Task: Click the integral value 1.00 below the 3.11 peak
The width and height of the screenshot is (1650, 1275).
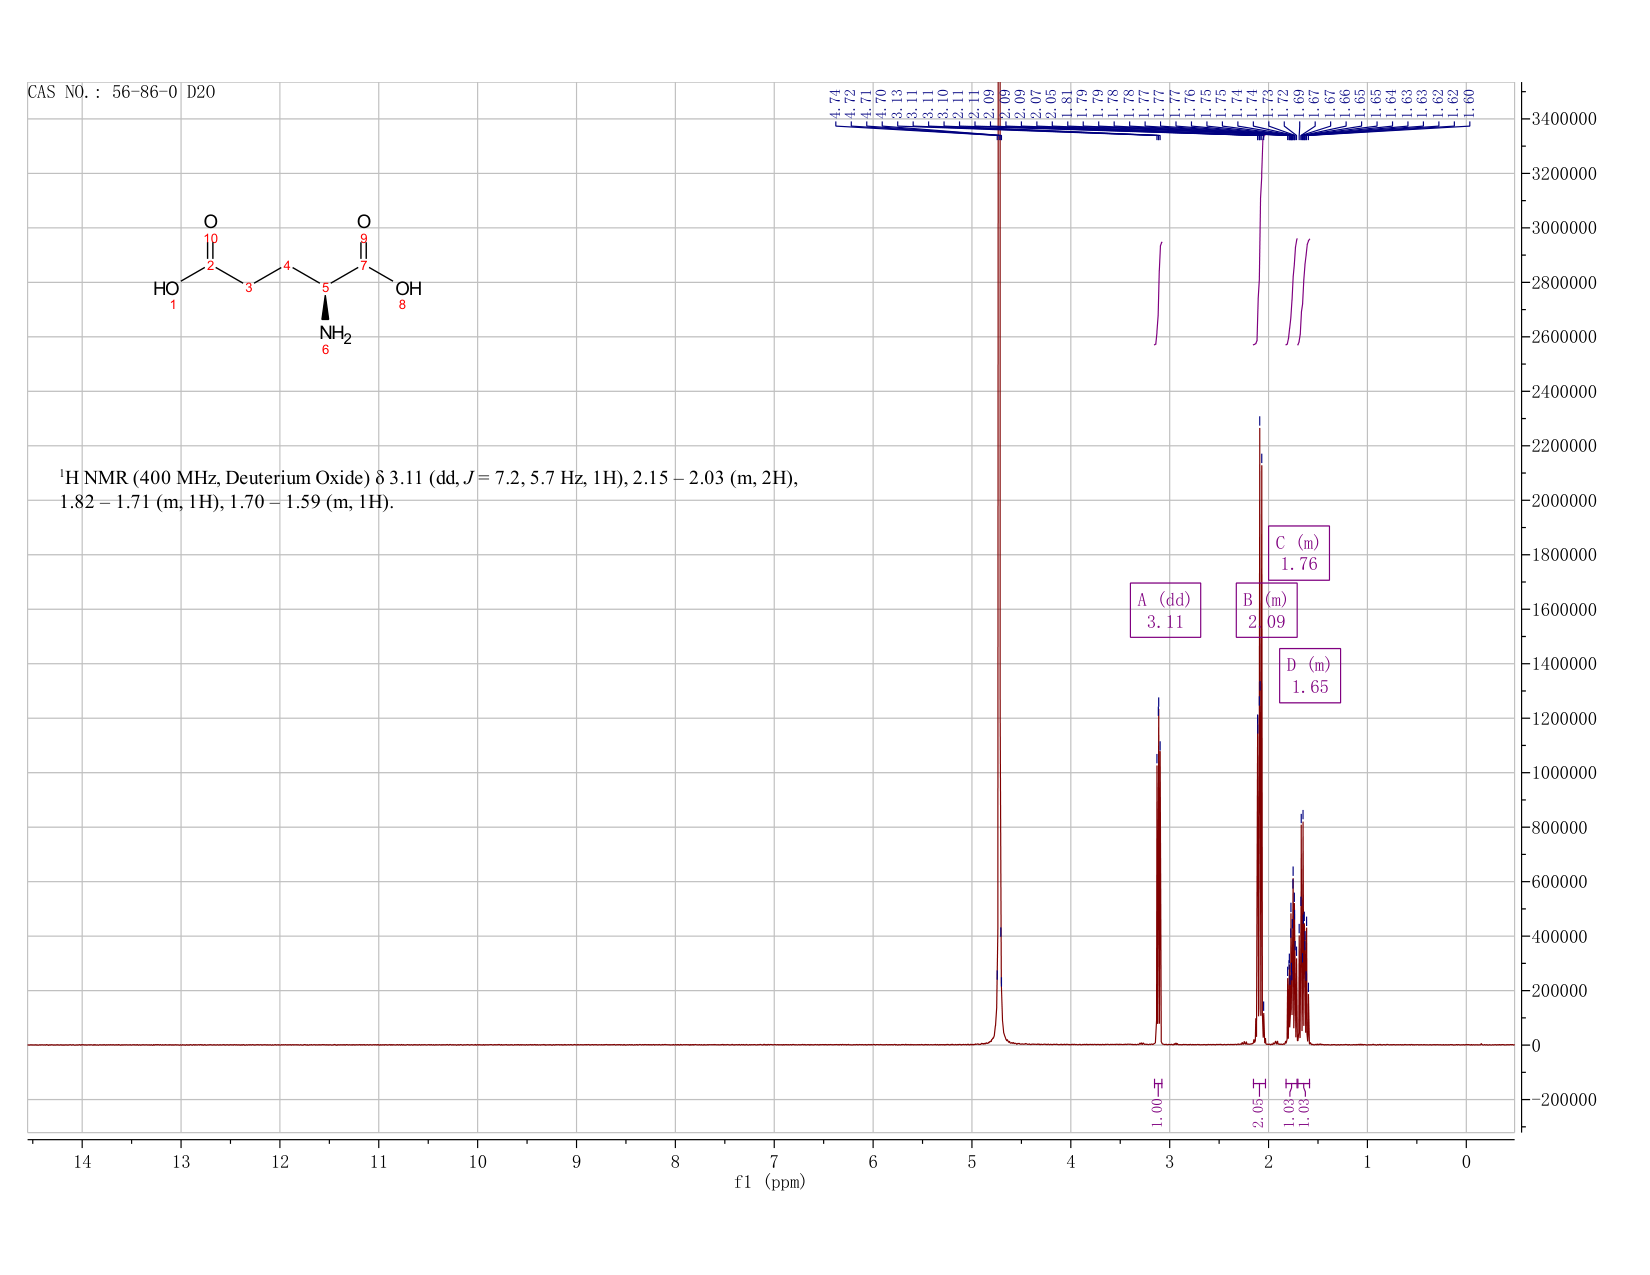Action: point(1157,1111)
